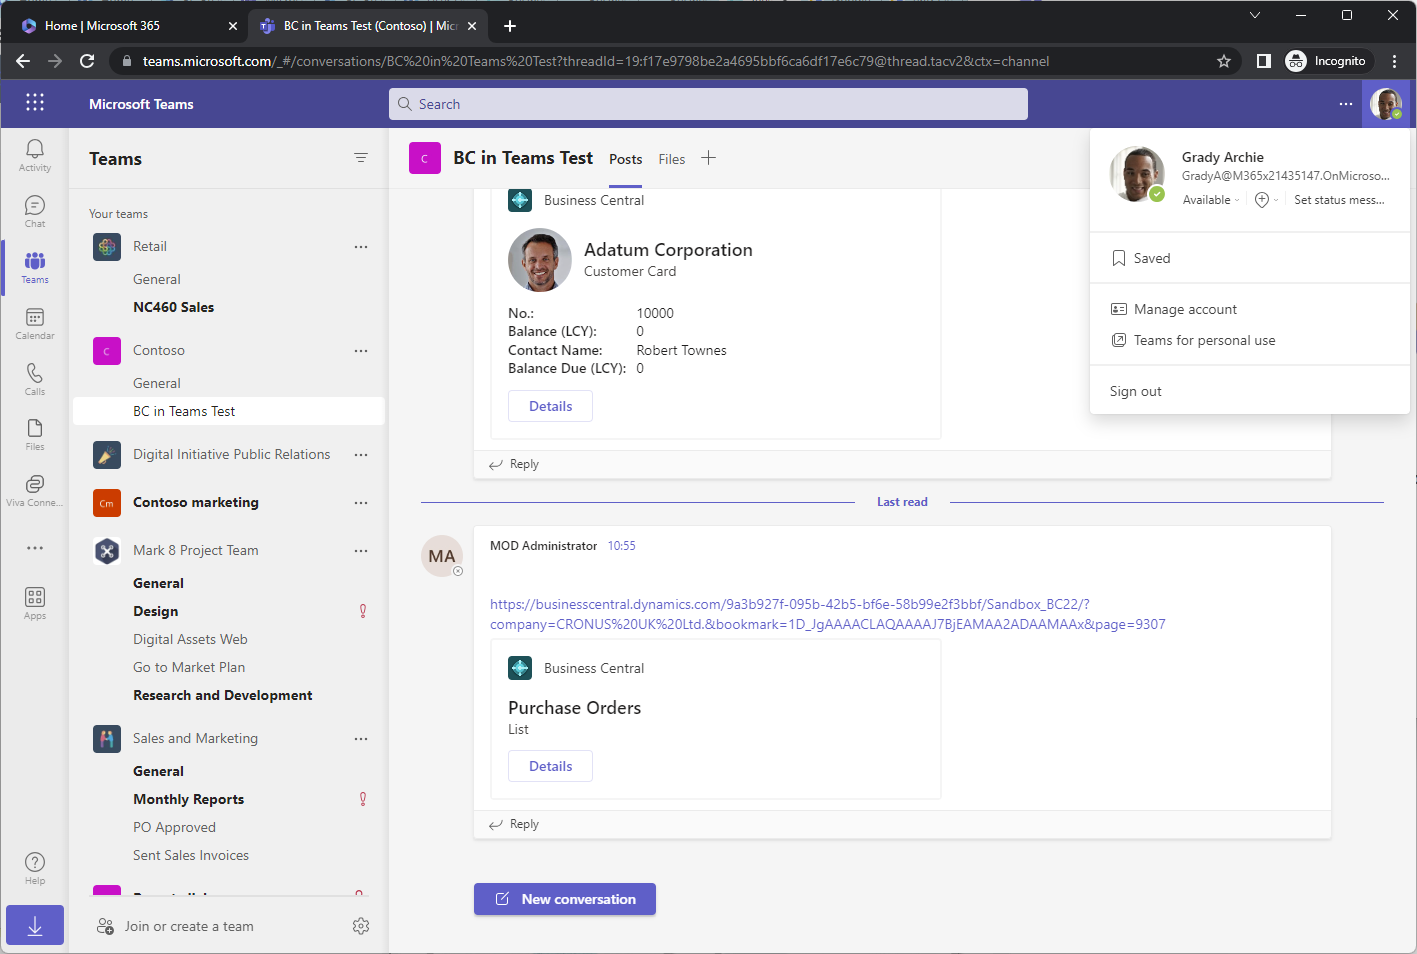Start a New conversation

tap(565, 899)
